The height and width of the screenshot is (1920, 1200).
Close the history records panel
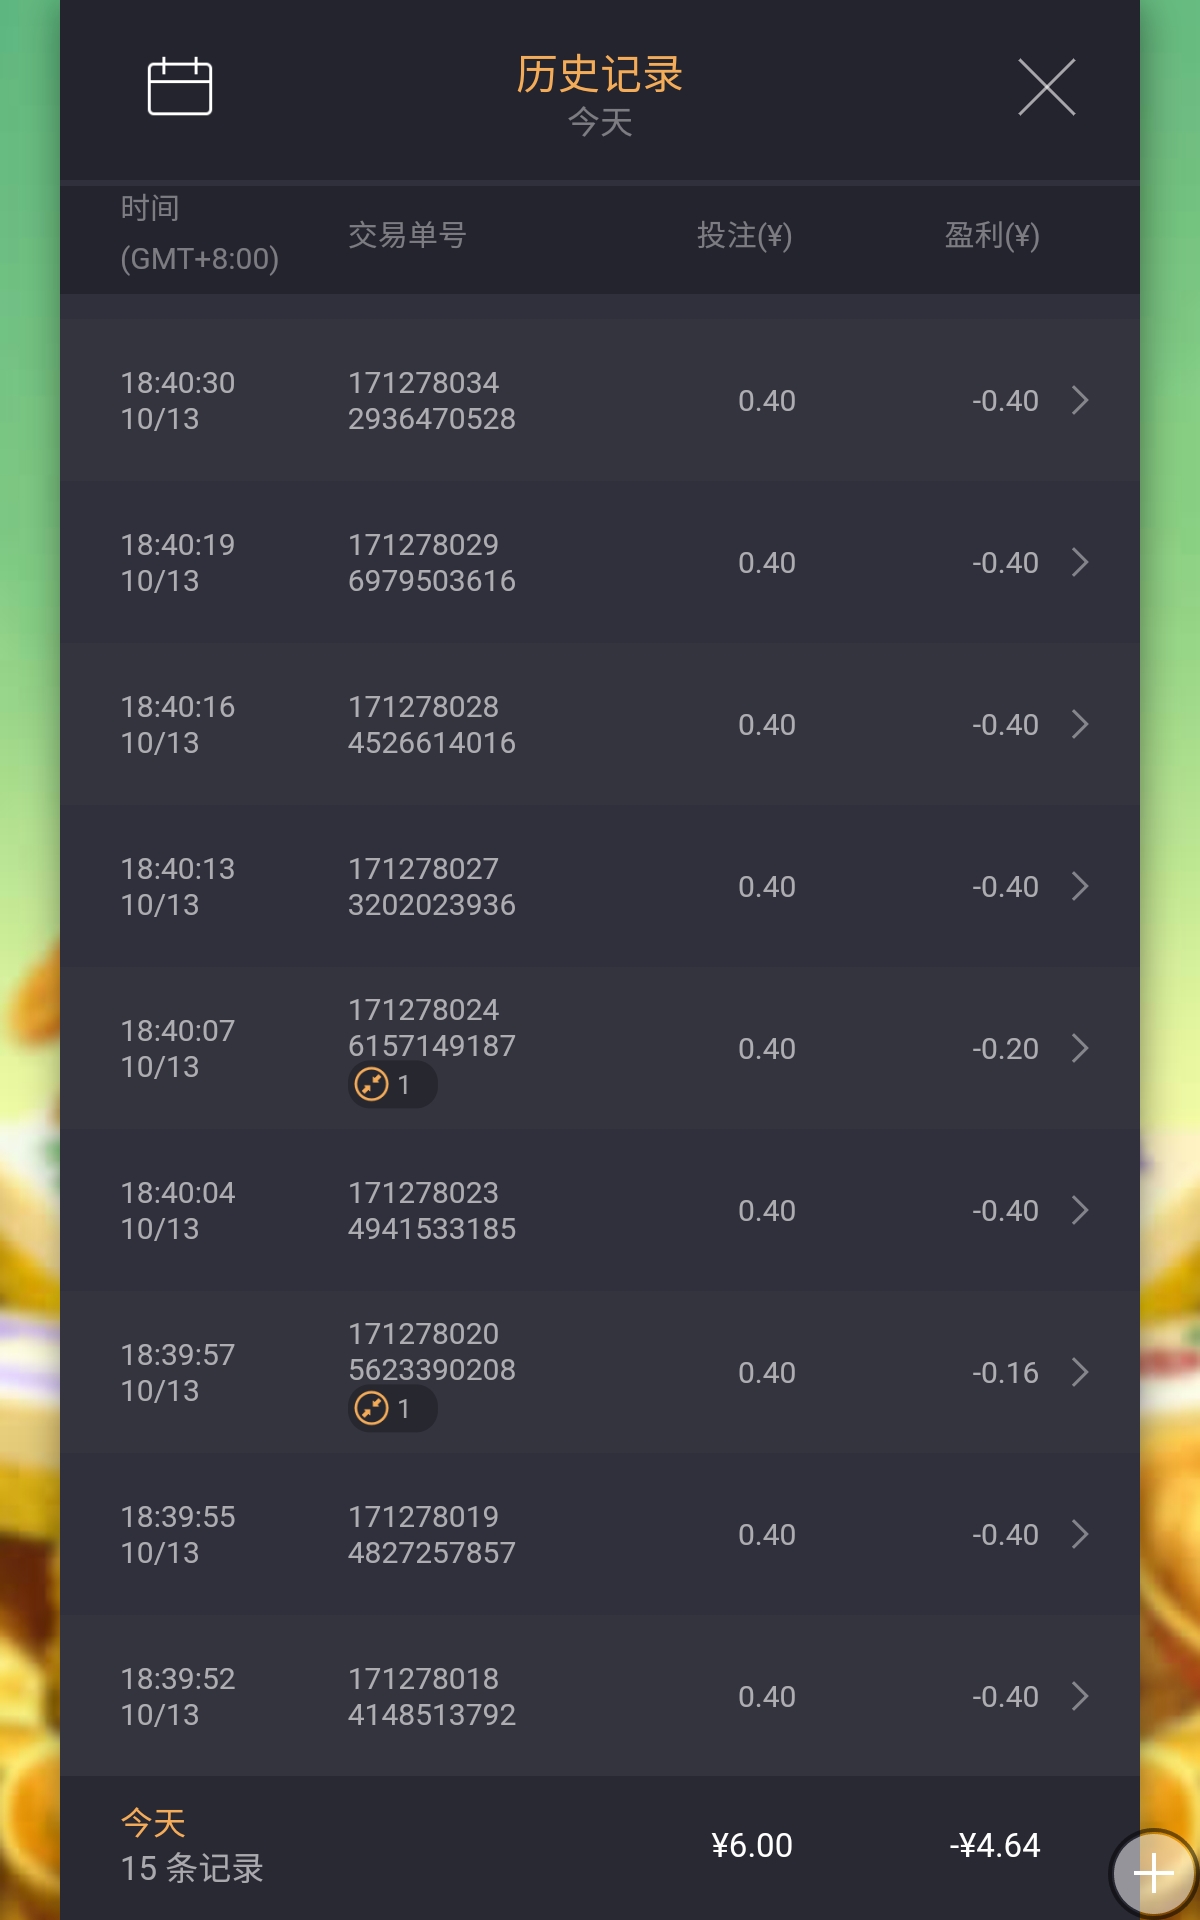click(x=1046, y=87)
